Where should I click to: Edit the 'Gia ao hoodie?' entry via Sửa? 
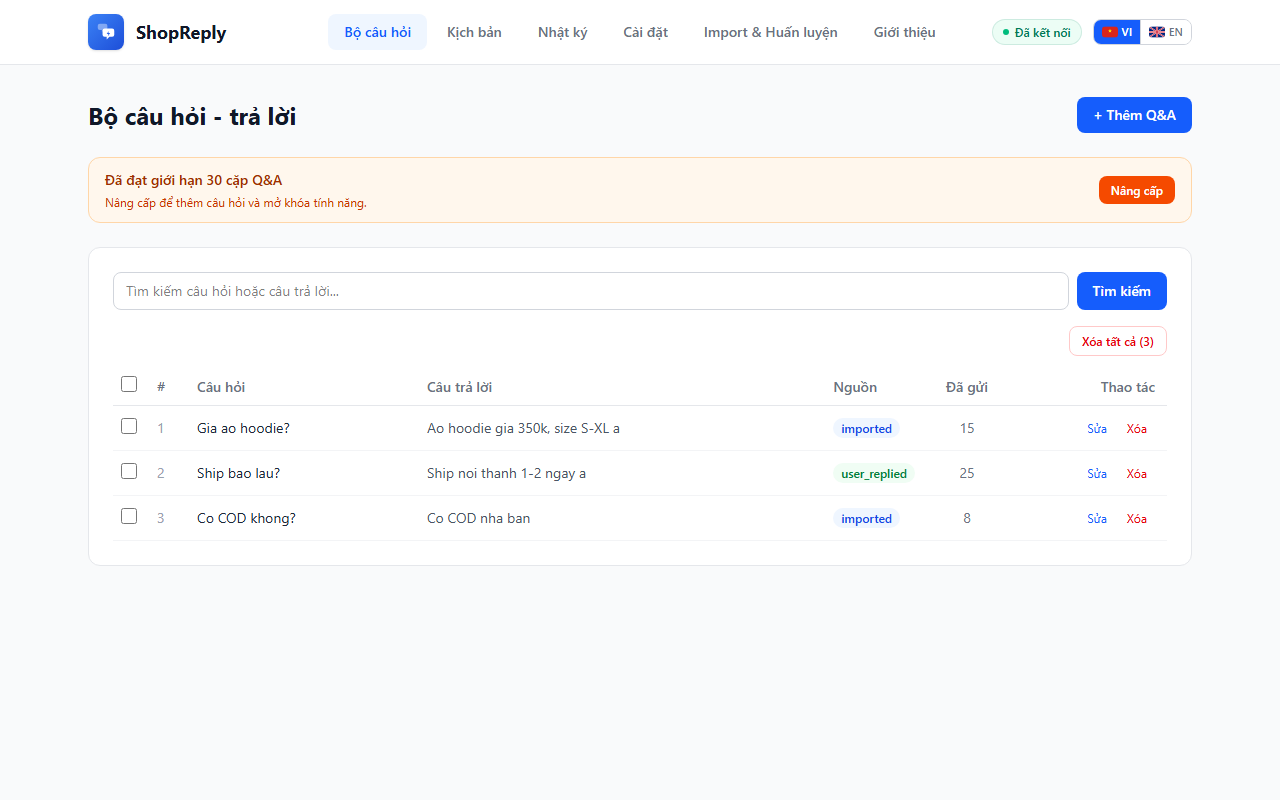click(x=1097, y=428)
